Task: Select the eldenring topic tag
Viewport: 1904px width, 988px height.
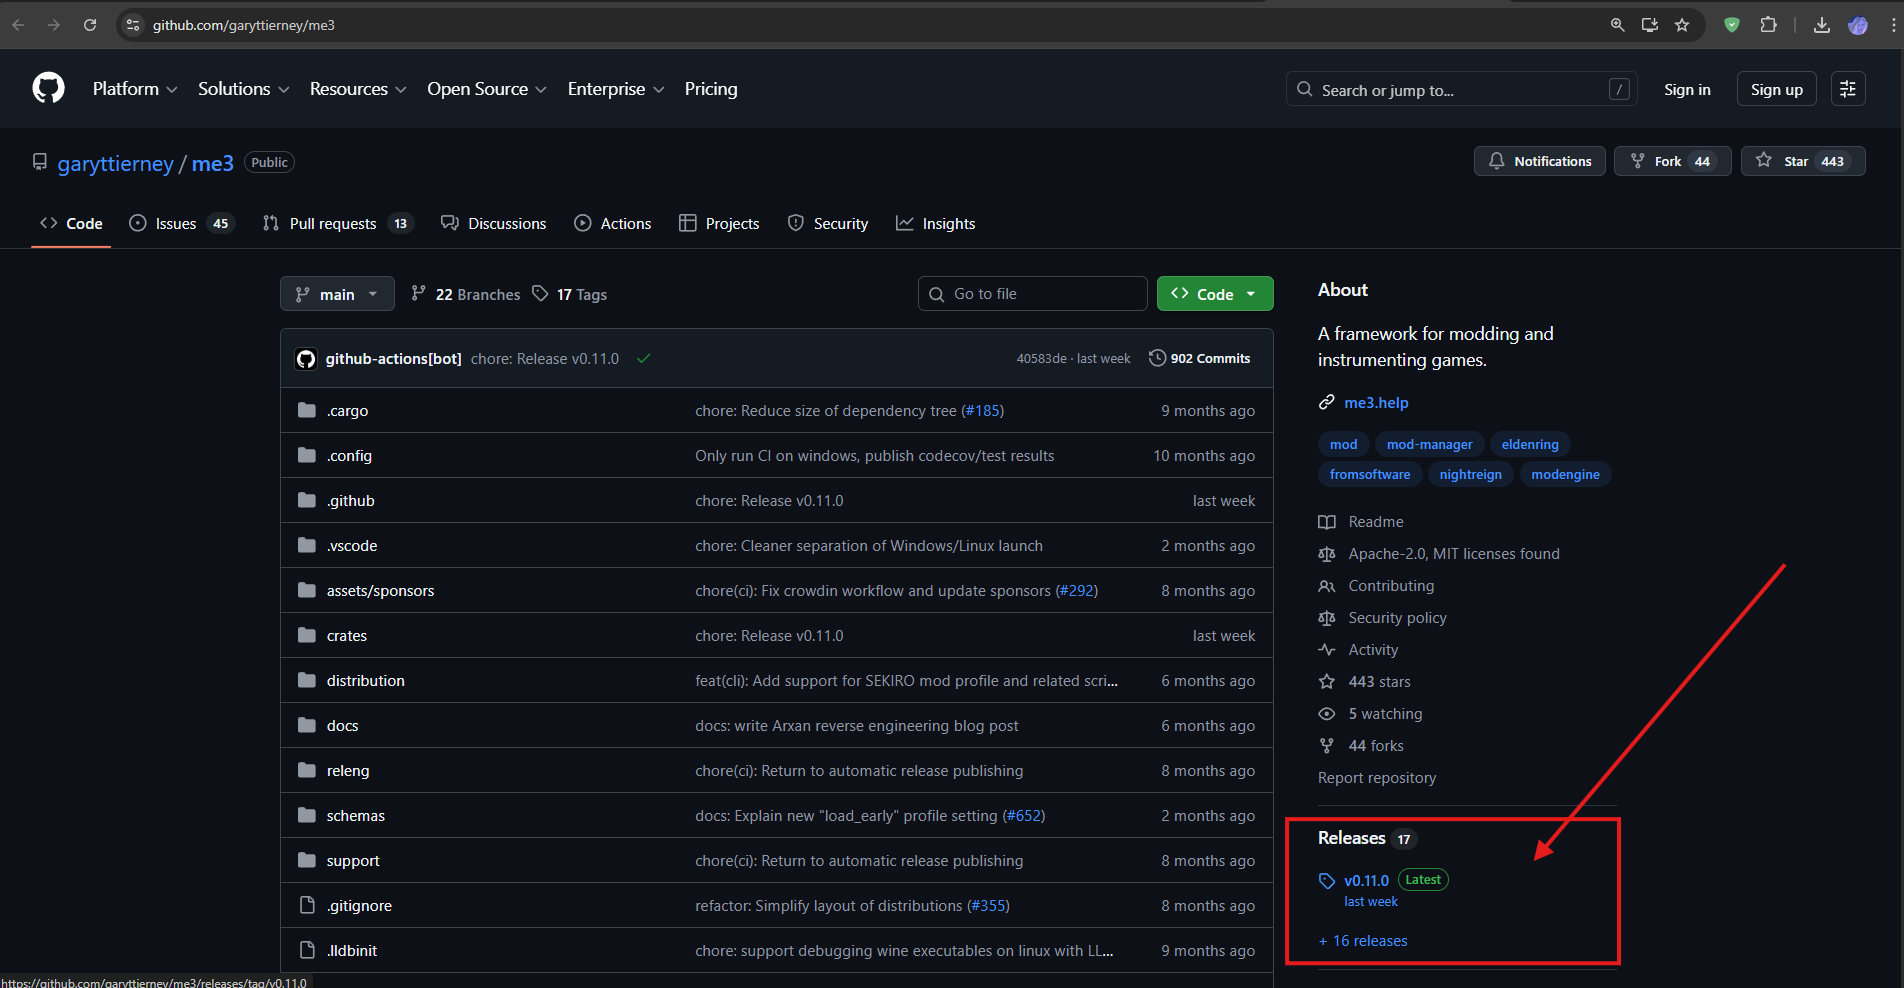Action: (1529, 444)
